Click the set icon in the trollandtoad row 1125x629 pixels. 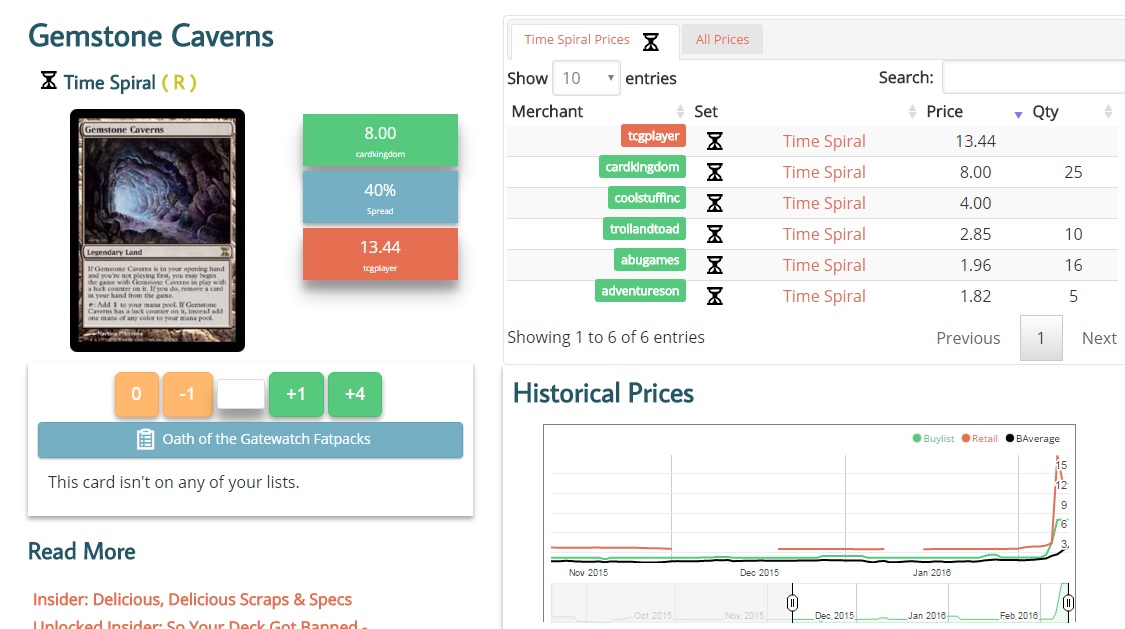[x=714, y=234]
